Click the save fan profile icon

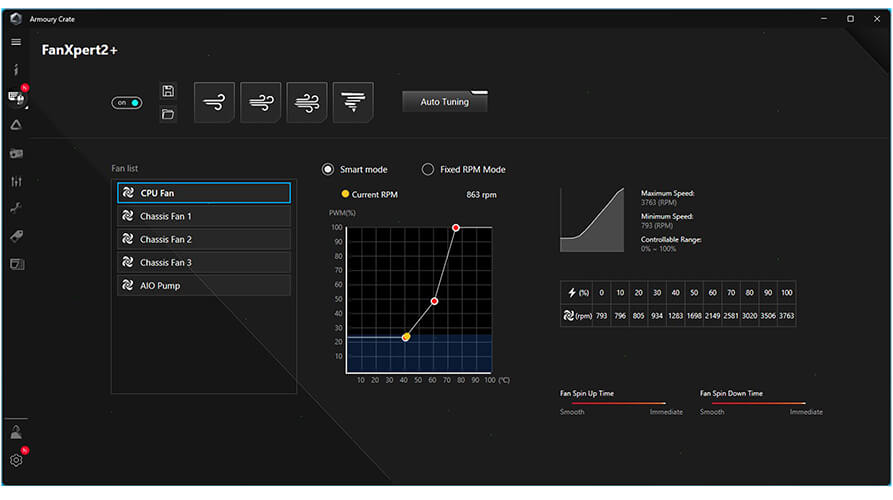(x=167, y=91)
